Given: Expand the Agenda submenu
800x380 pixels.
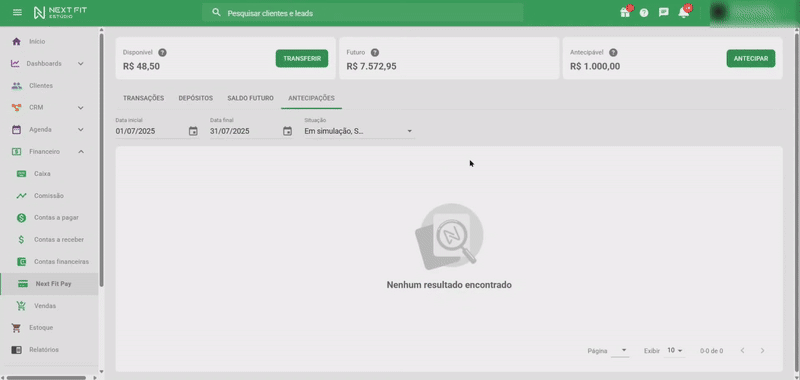Looking at the screenshot, I should (x=81, y=130).
